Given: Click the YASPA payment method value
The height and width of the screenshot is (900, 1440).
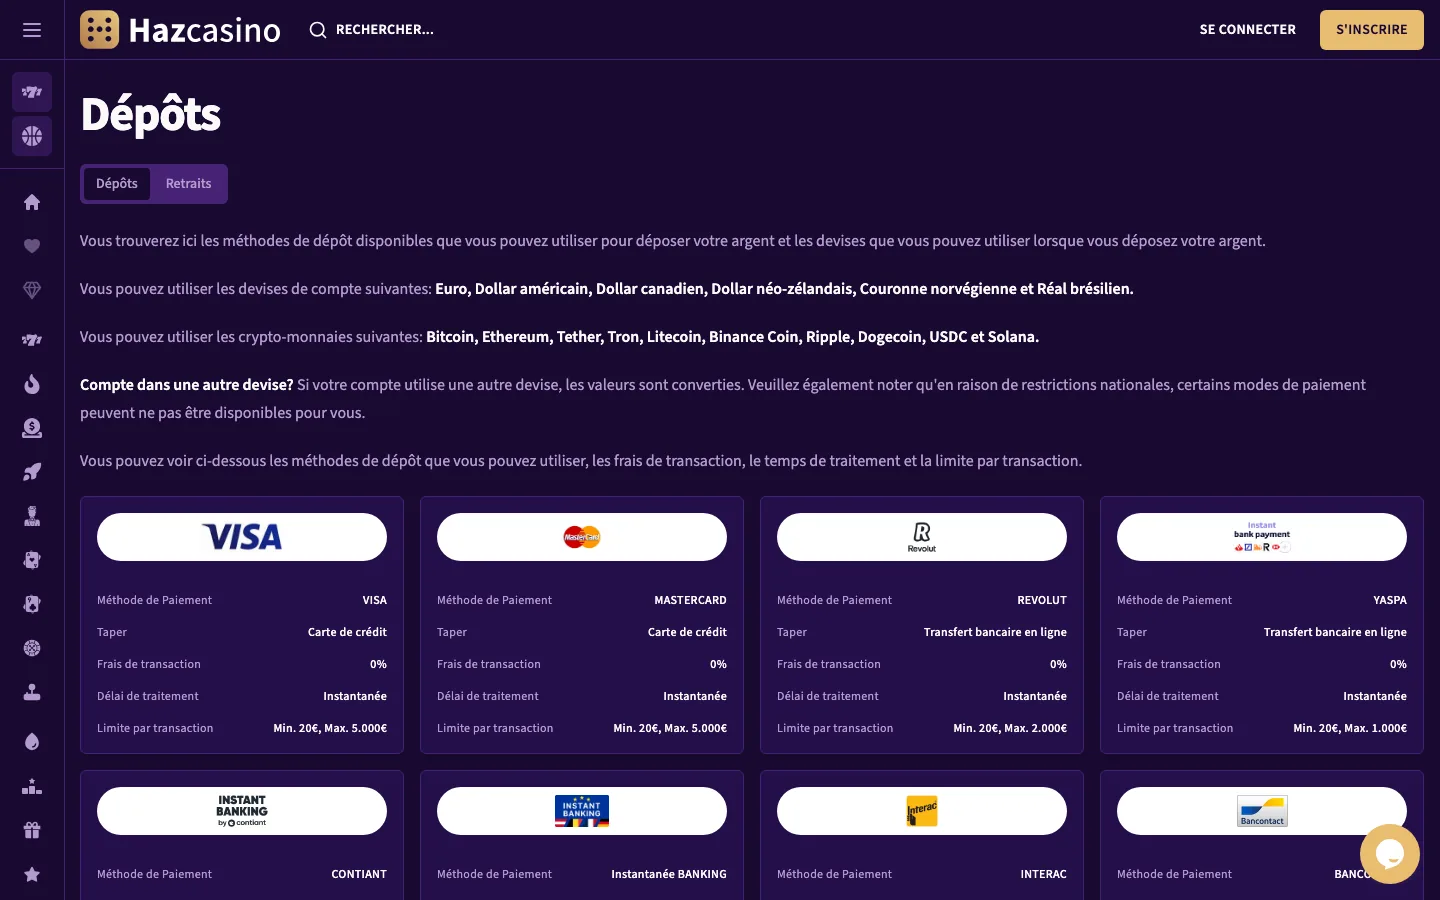Looking at the screenshot, I should [1390, 600].
